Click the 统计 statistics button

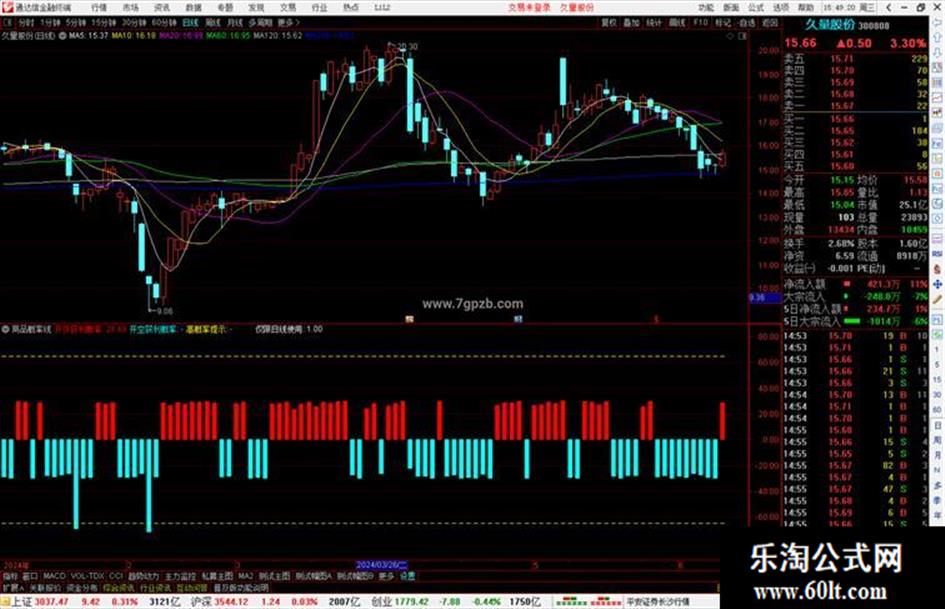click(x=654, y=22)
